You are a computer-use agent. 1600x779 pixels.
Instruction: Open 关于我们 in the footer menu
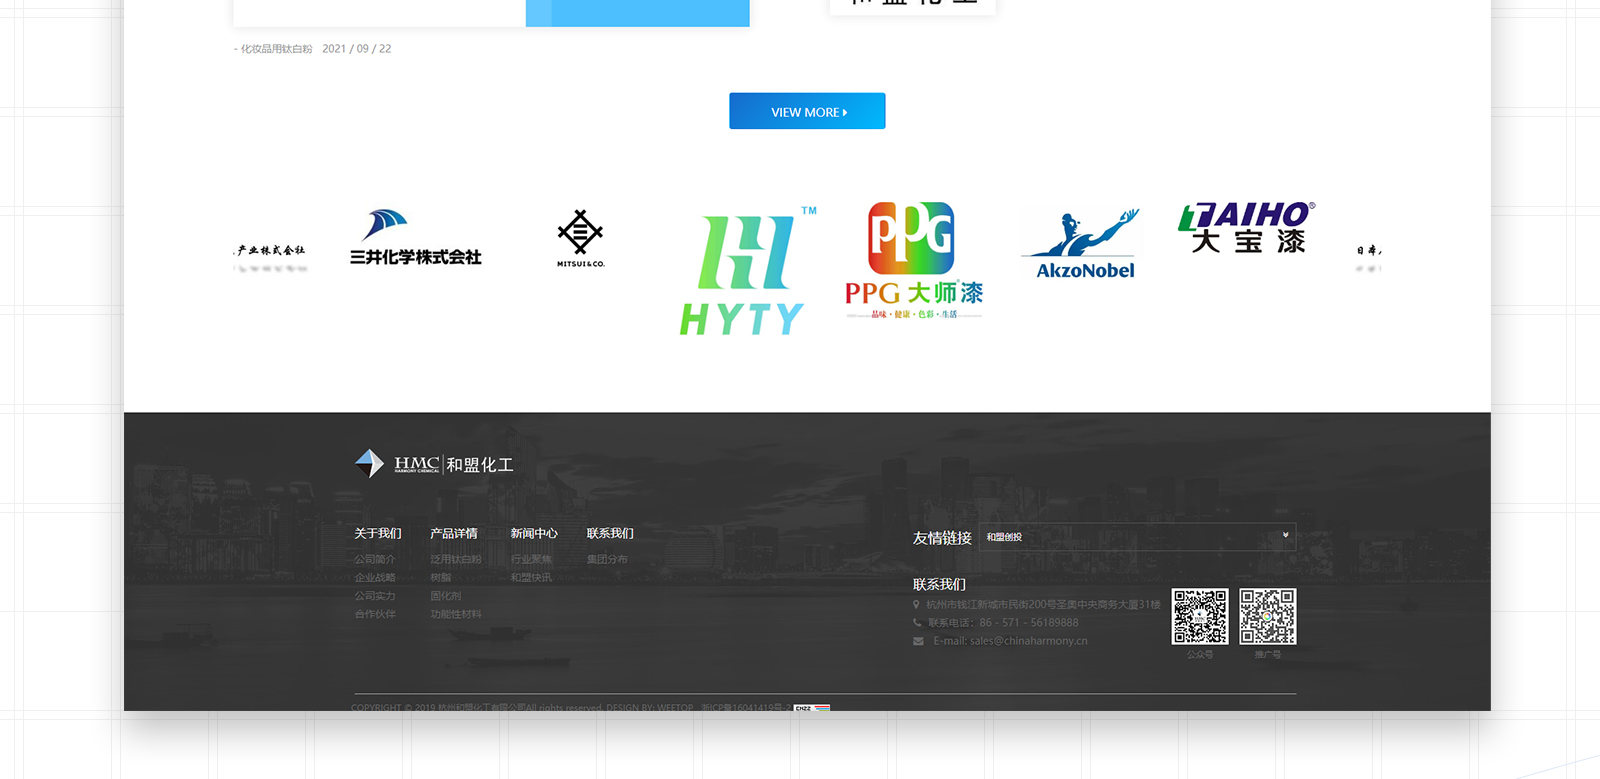377,533
